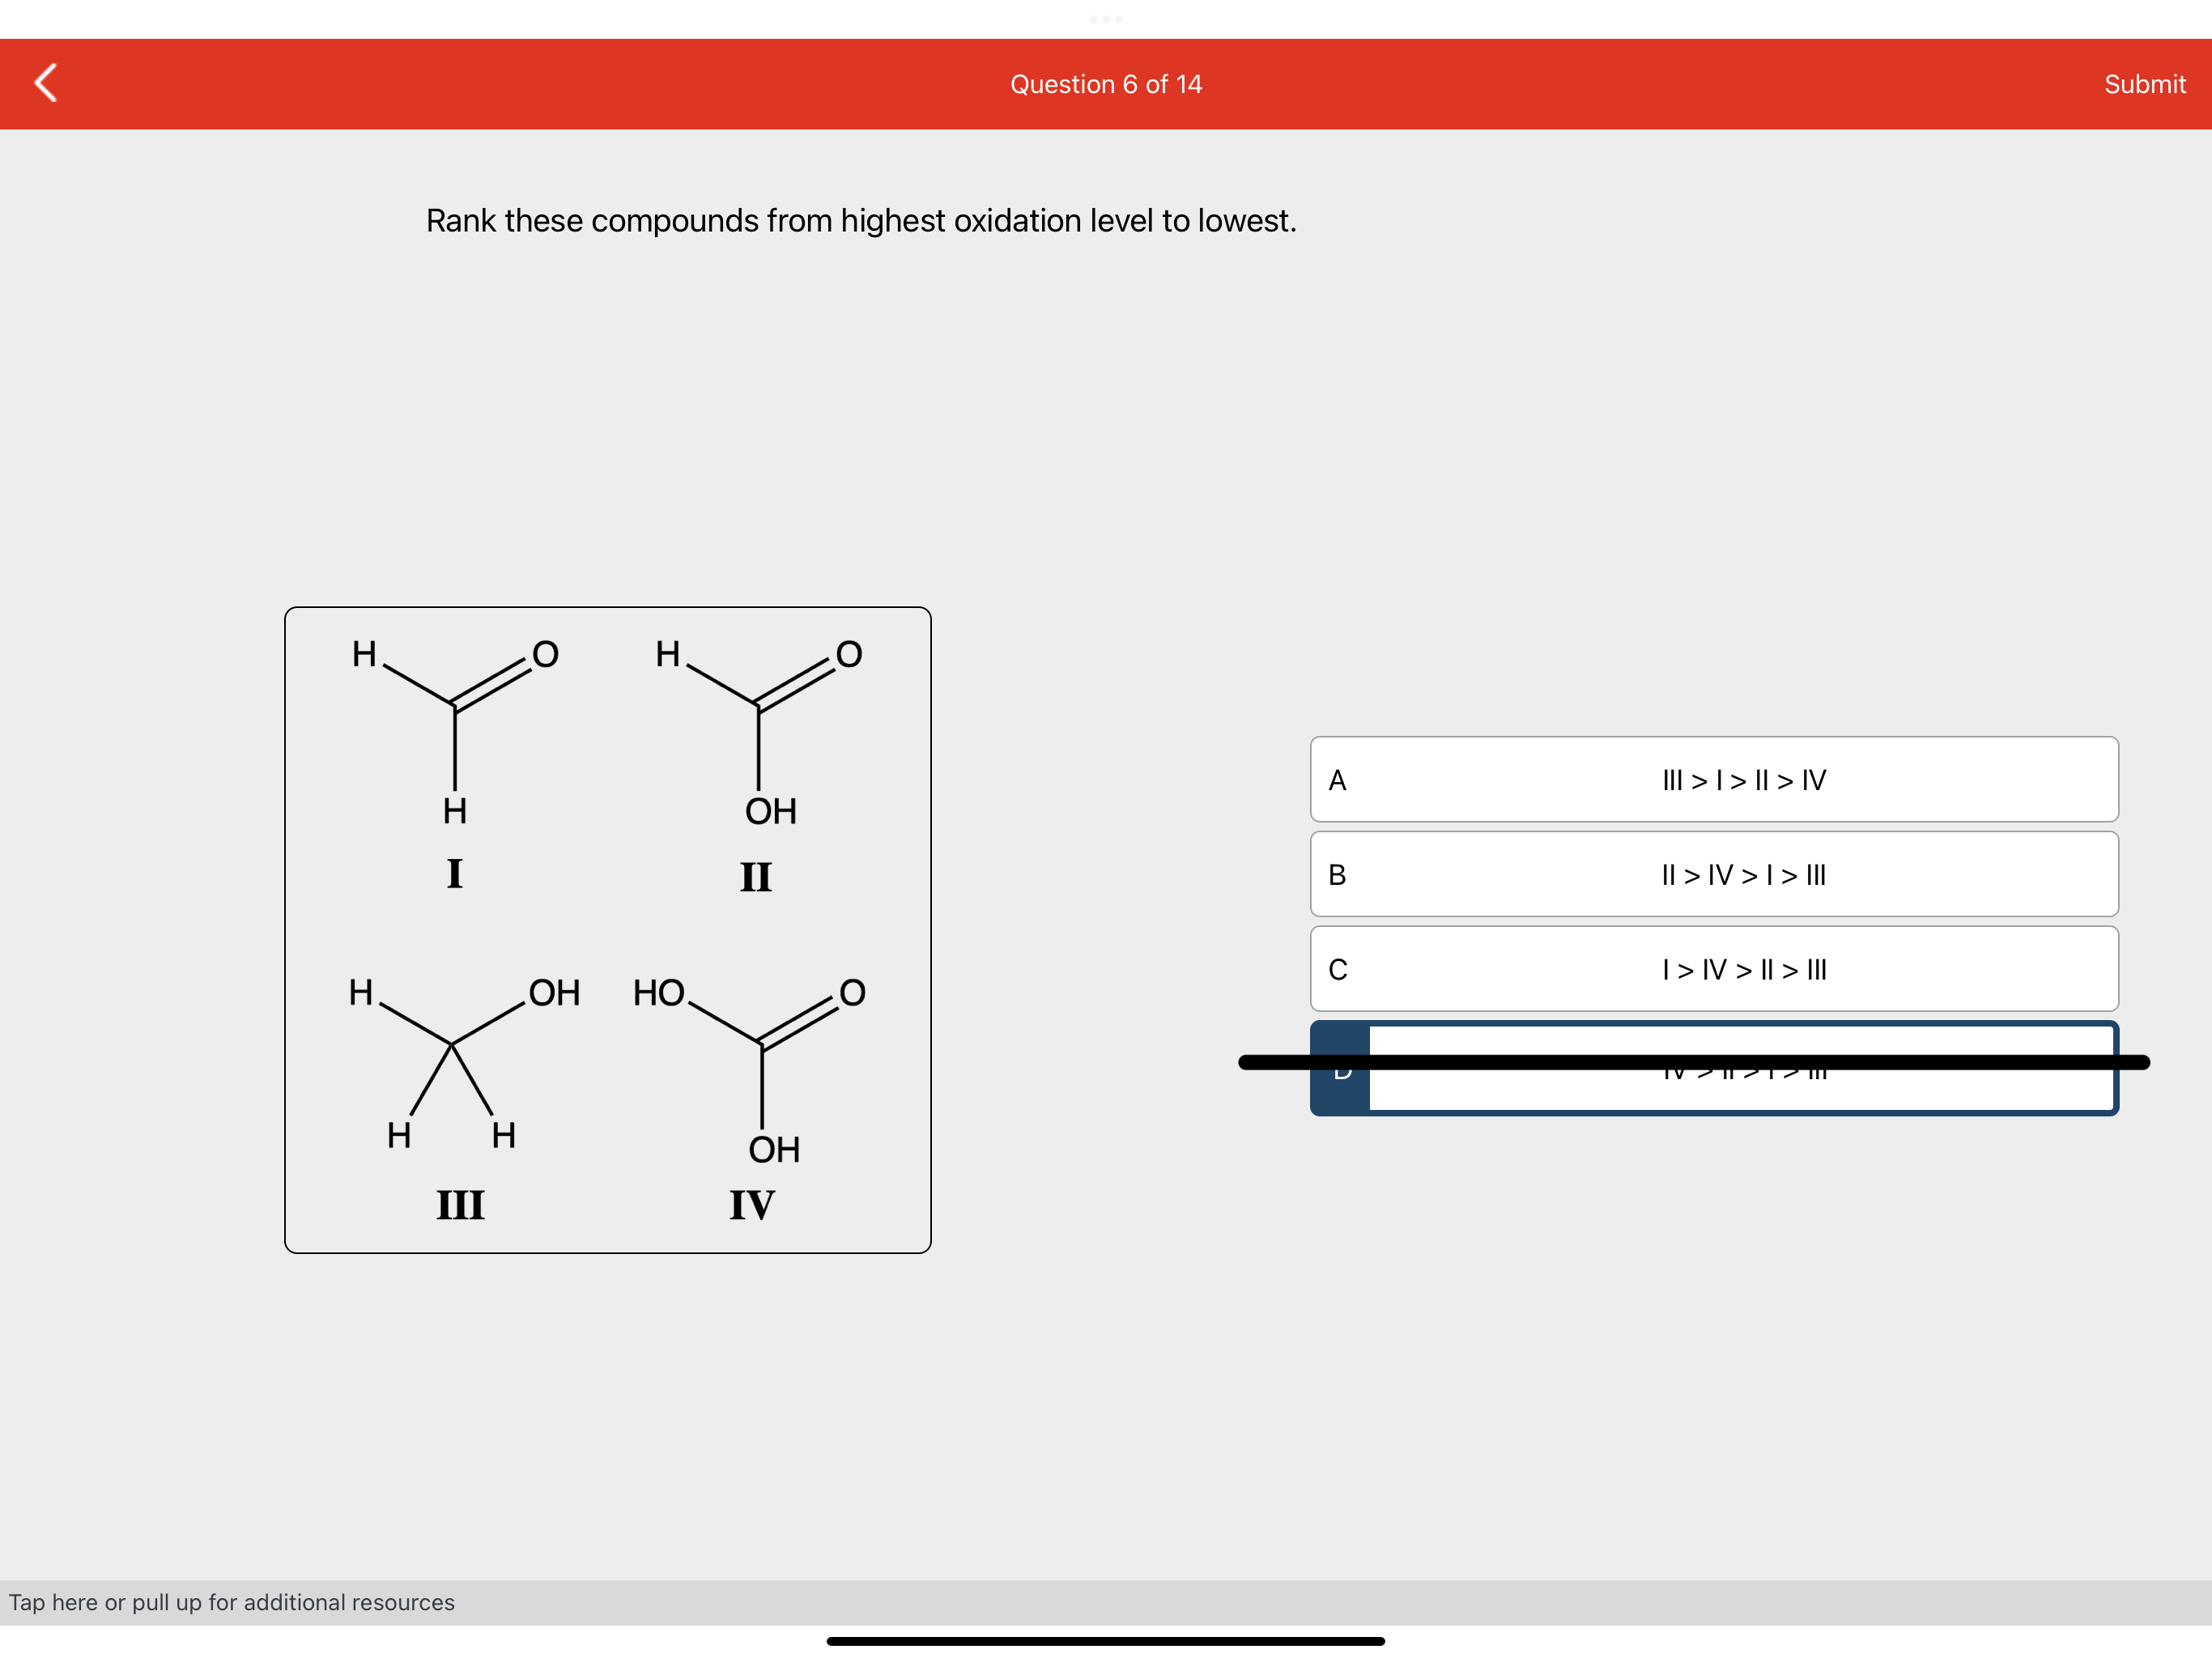The image size is (2212, 1658).
Task: Tap the home indicator bar
Action: pos(1105,1641)
